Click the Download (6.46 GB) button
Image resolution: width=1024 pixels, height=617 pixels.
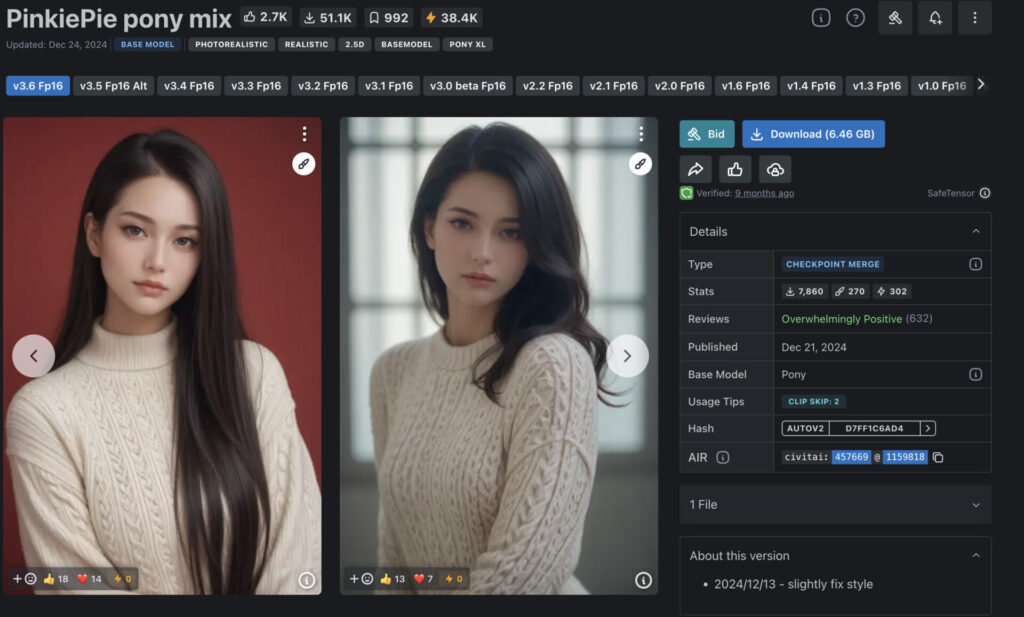click(813, 134)
